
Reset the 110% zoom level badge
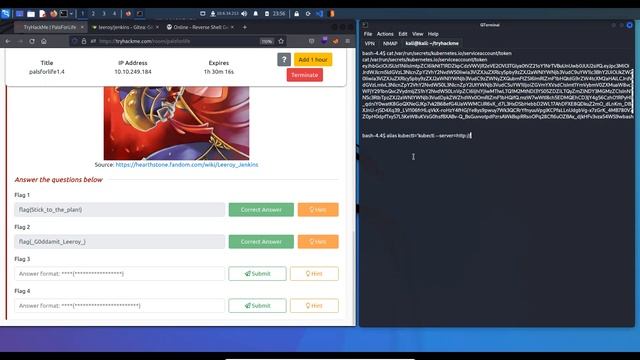[x=267, y=41]
